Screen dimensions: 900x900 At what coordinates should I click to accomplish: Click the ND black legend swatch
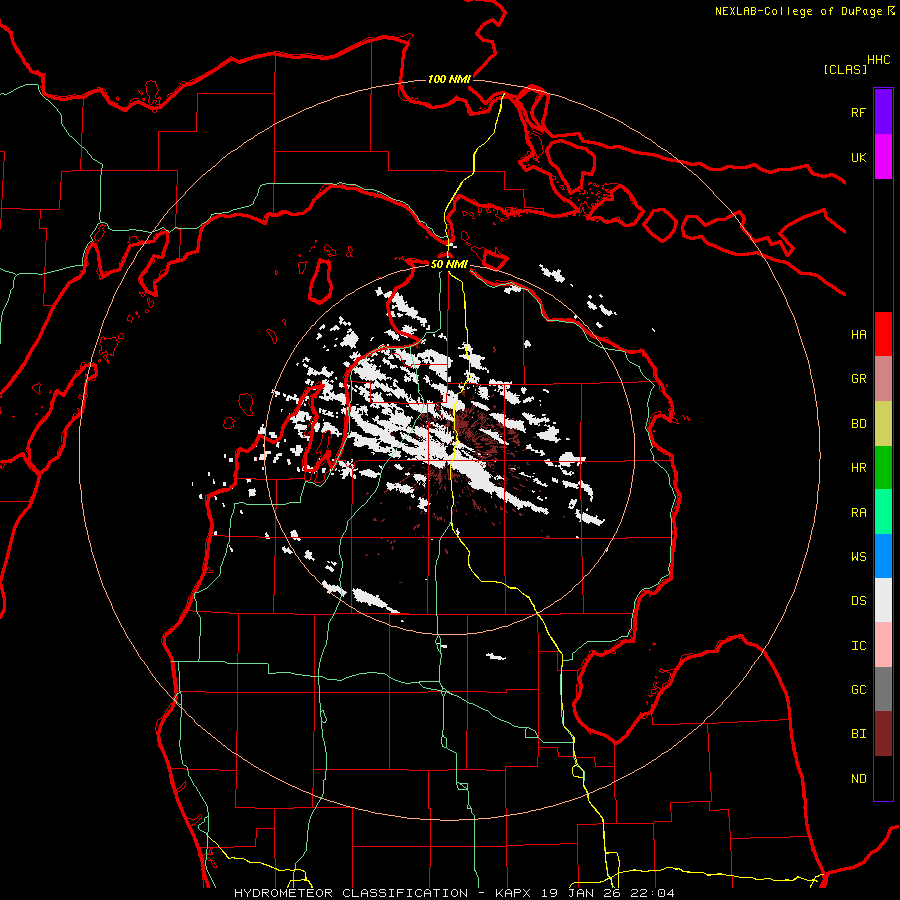pyautogui.click(x=883, y=778)
